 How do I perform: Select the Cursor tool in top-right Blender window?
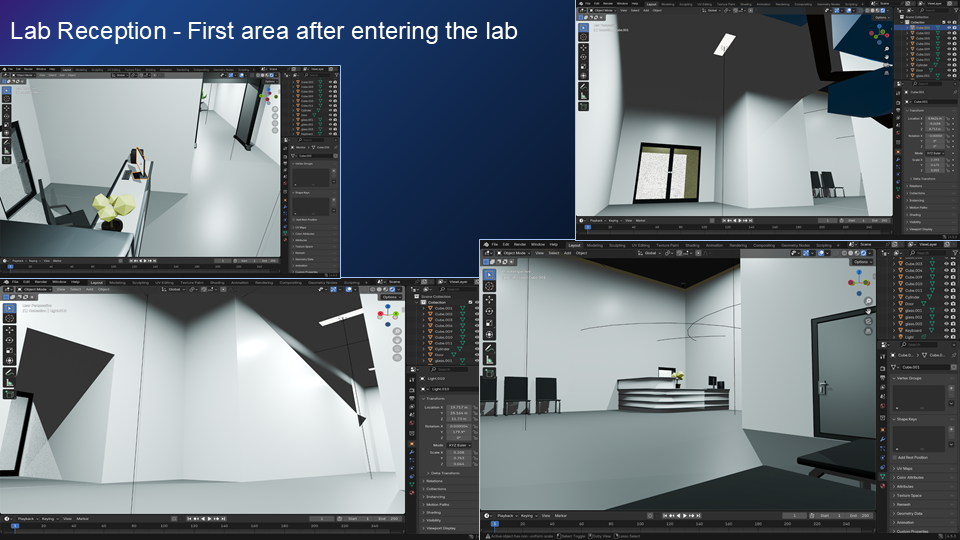583,37
